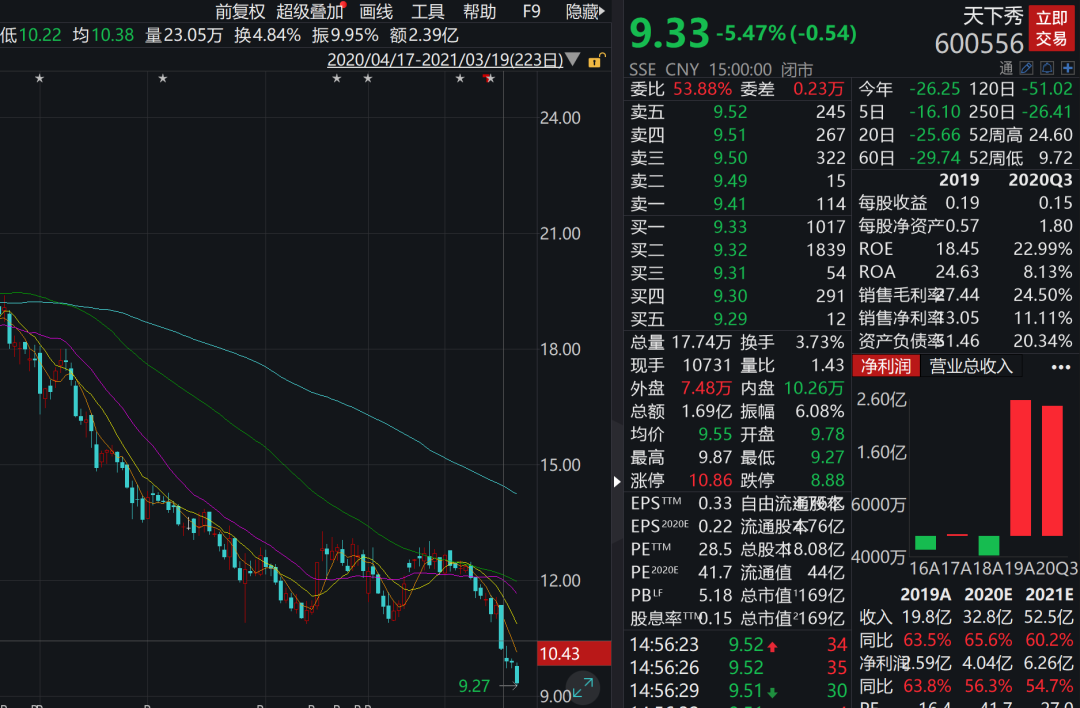Open the 画线 drawing tools menu
Screen dimensions: 1080x708
[376, 12]
